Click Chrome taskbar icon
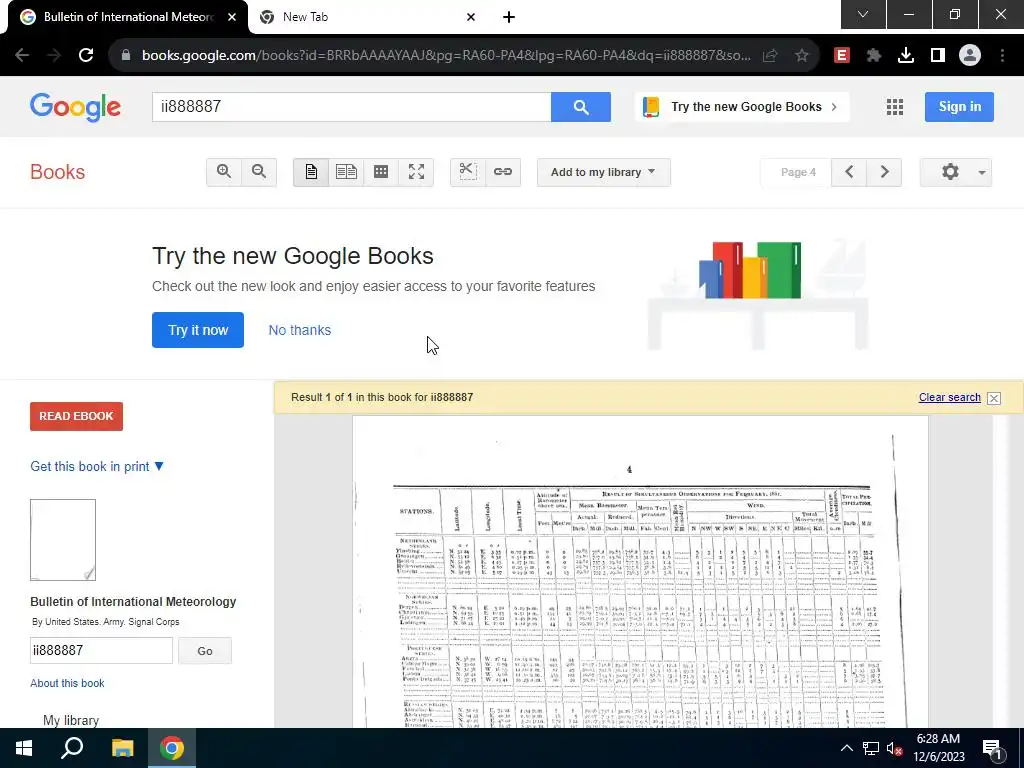 point(172,748)
